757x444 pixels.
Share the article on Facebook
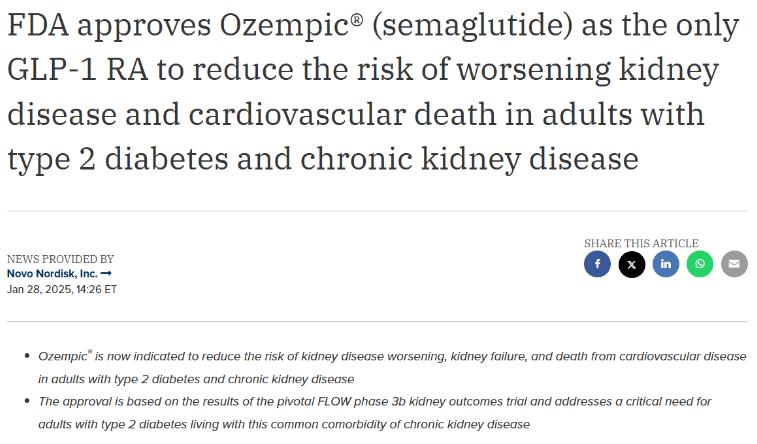(x=597, y=264)
